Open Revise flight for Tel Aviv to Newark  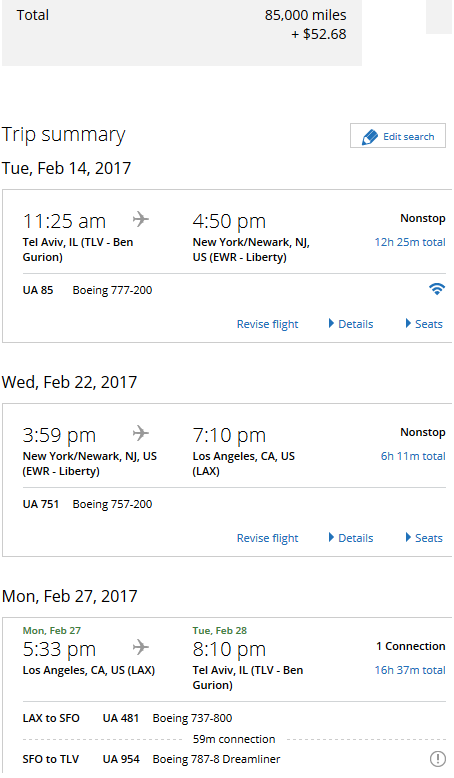click(267, 324)
